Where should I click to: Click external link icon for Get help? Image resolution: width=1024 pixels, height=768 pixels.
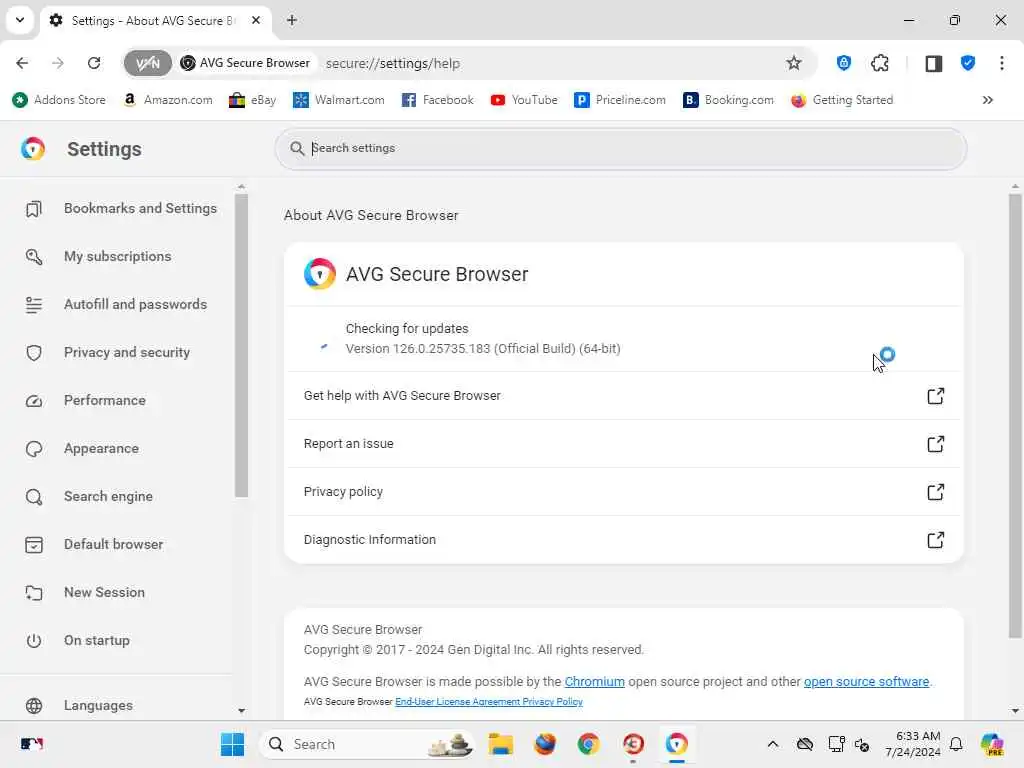[x=935, y=396]
